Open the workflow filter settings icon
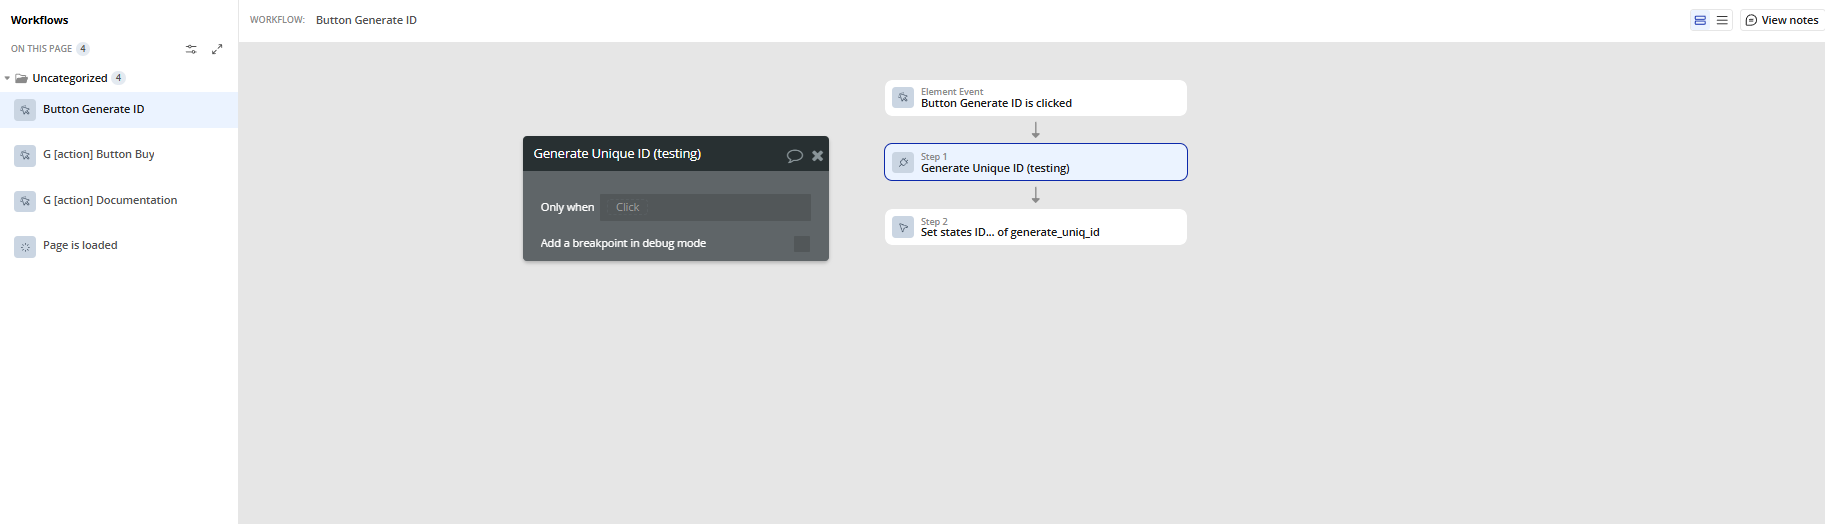 [191, 49]
